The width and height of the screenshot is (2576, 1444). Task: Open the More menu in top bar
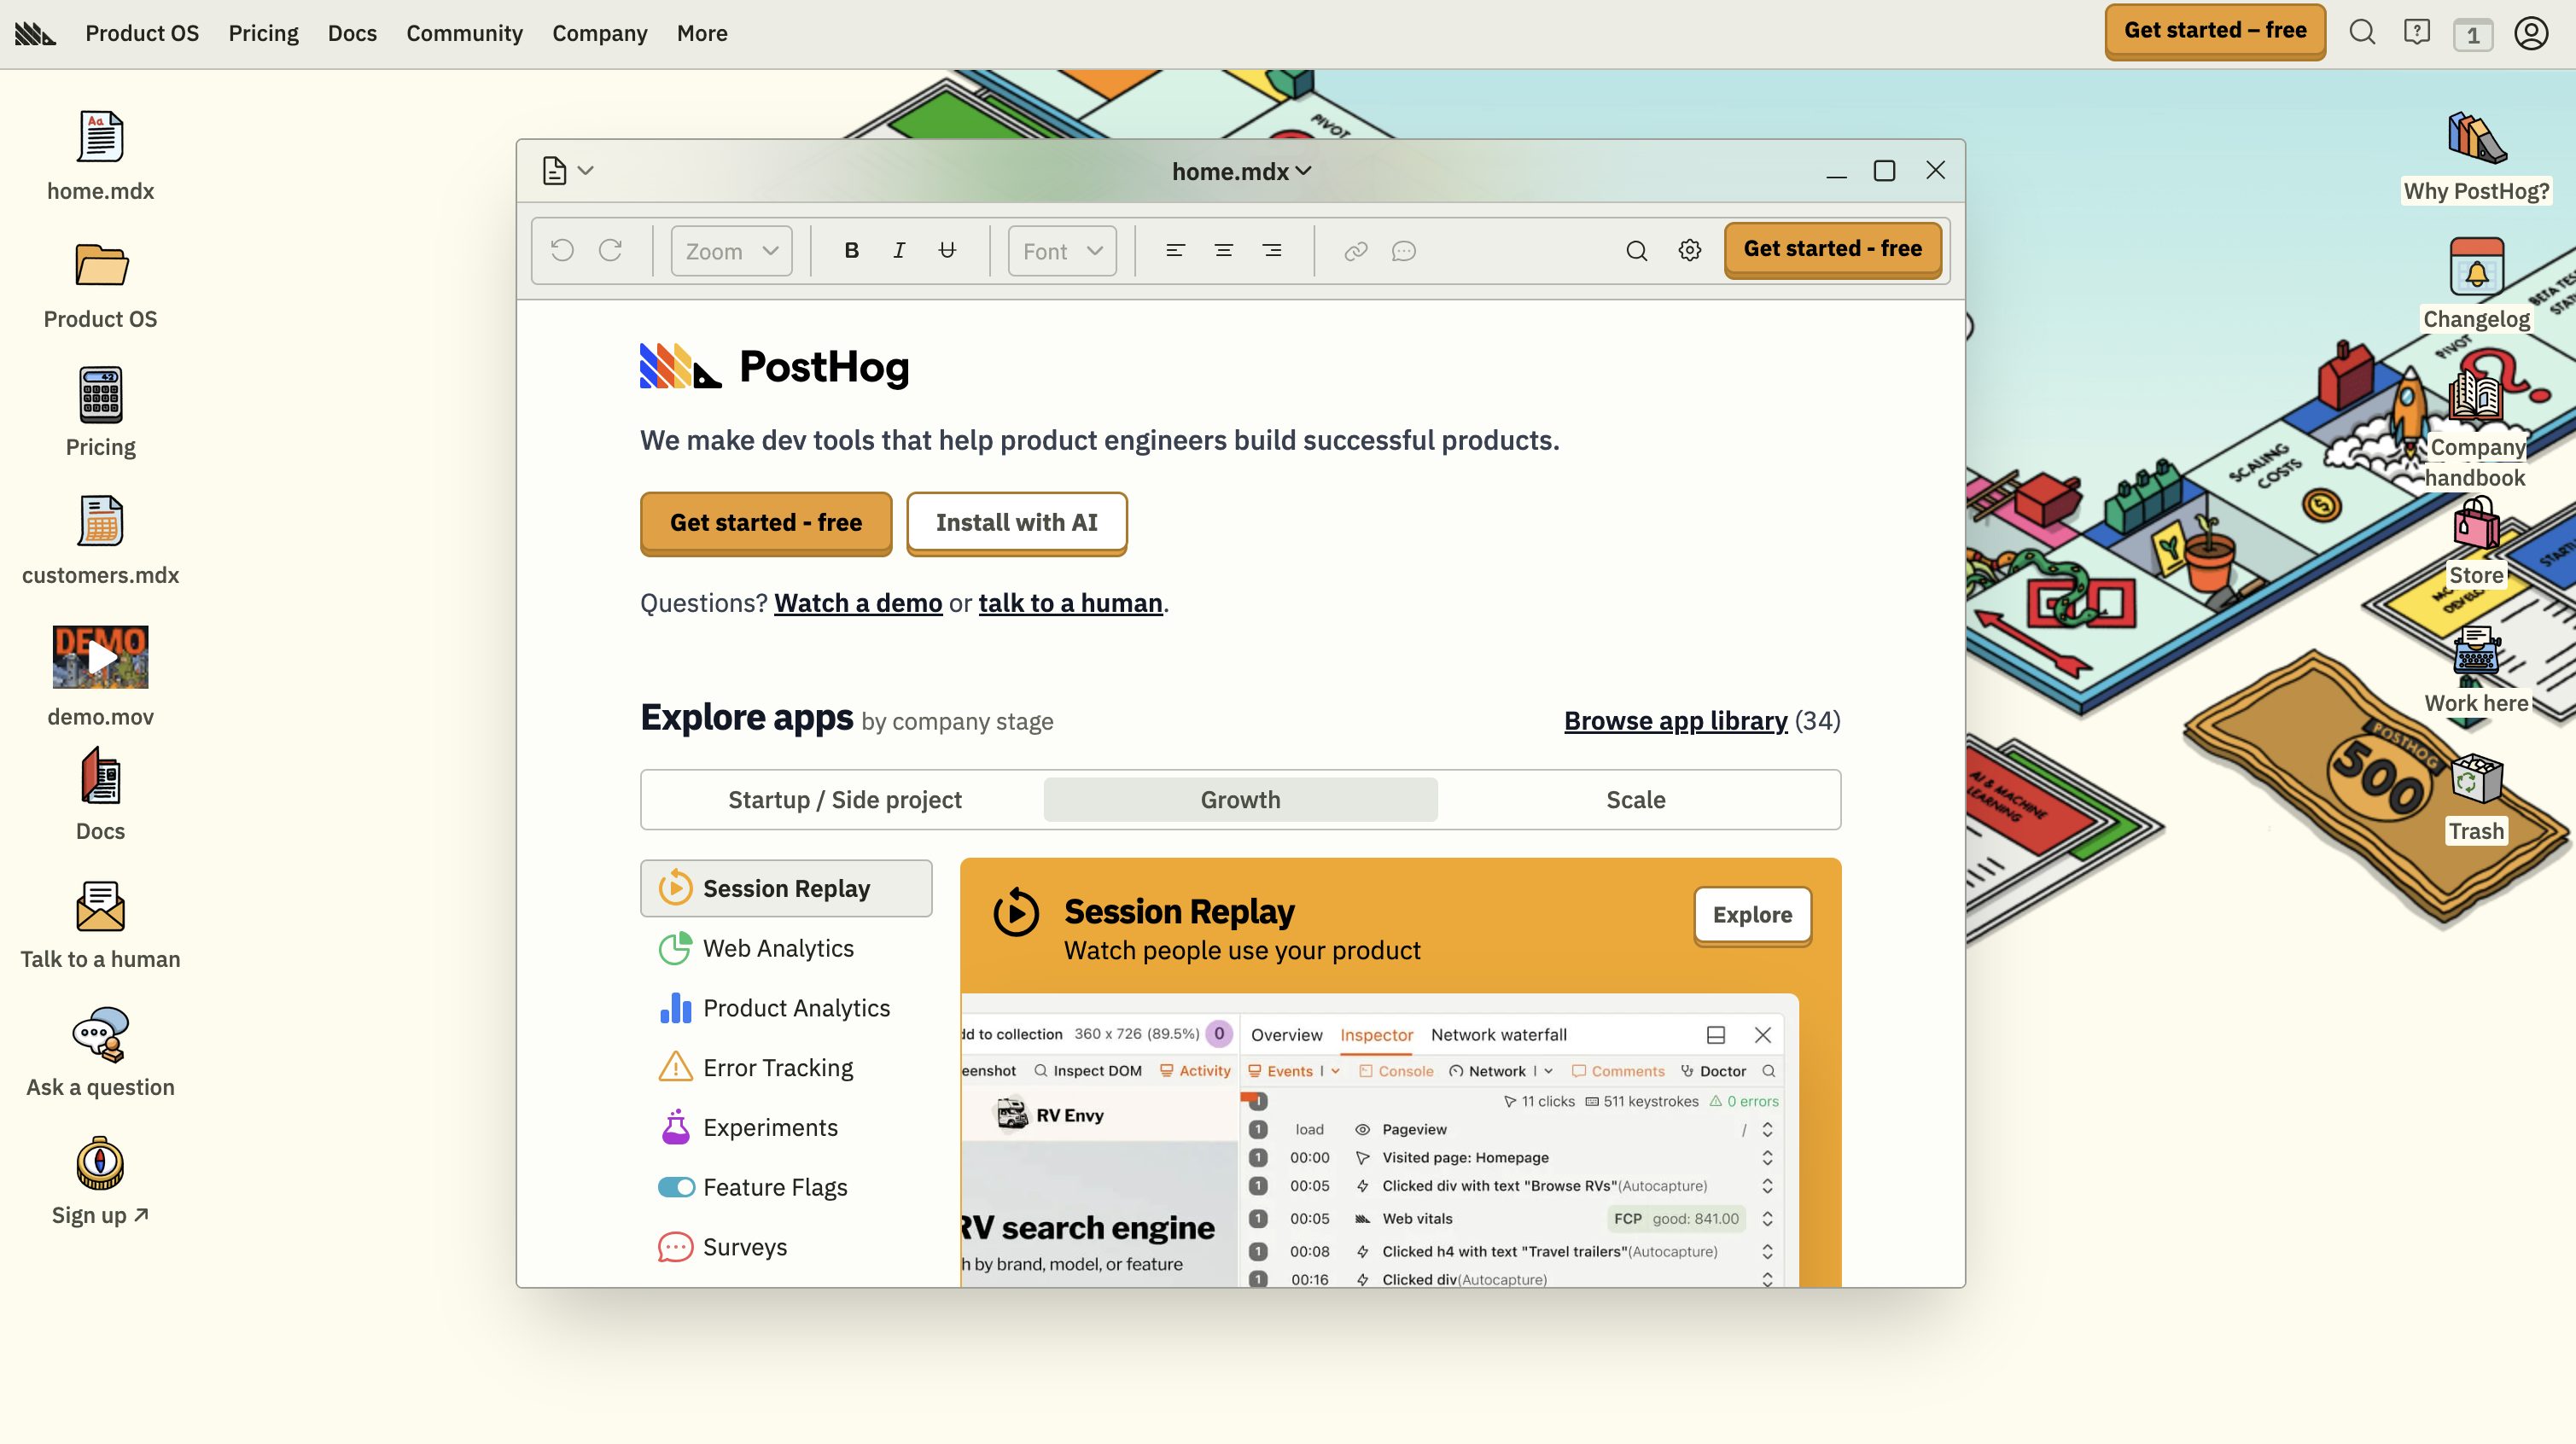(x=701, y=33)
